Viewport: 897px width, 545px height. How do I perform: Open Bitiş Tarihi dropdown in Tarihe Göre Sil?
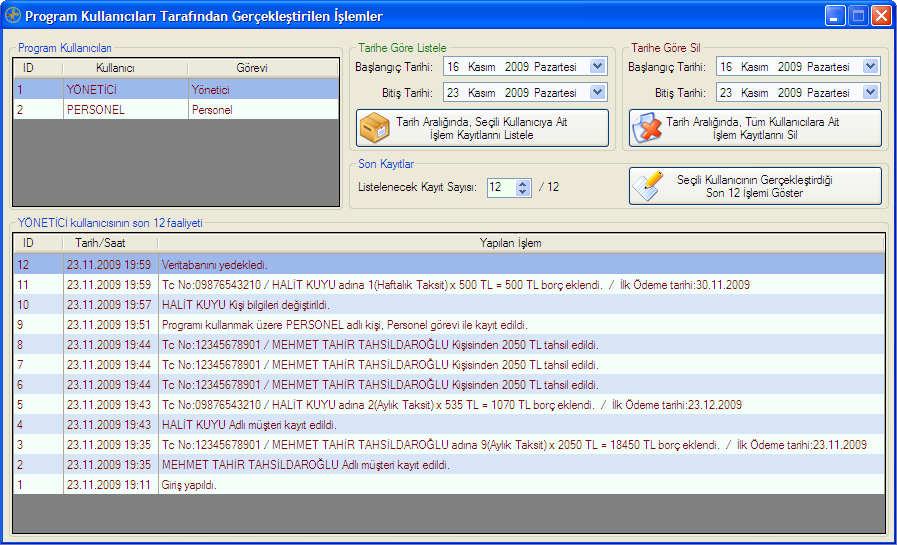(870, 92)
